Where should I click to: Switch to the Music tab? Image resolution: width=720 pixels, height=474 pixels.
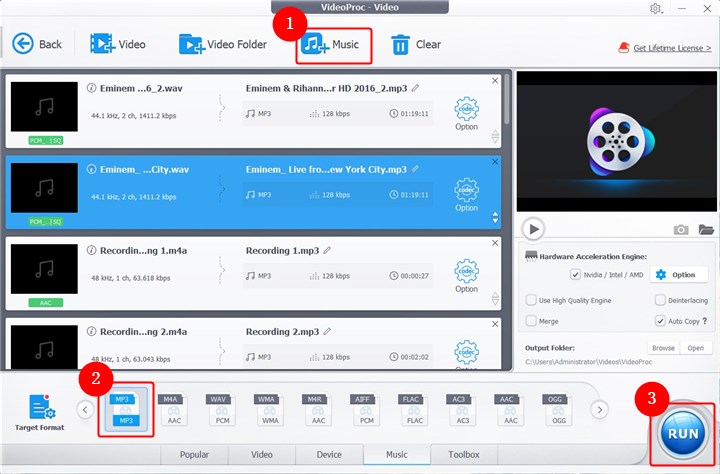(x=397, y=454)
